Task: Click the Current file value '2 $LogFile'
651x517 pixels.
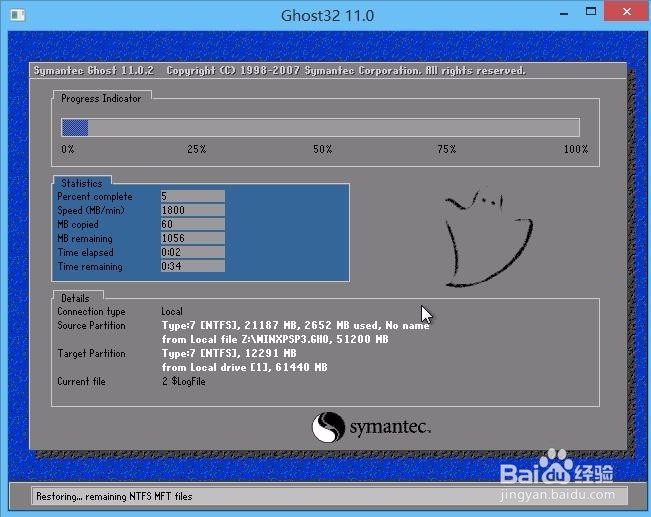Action: (184, 381)
